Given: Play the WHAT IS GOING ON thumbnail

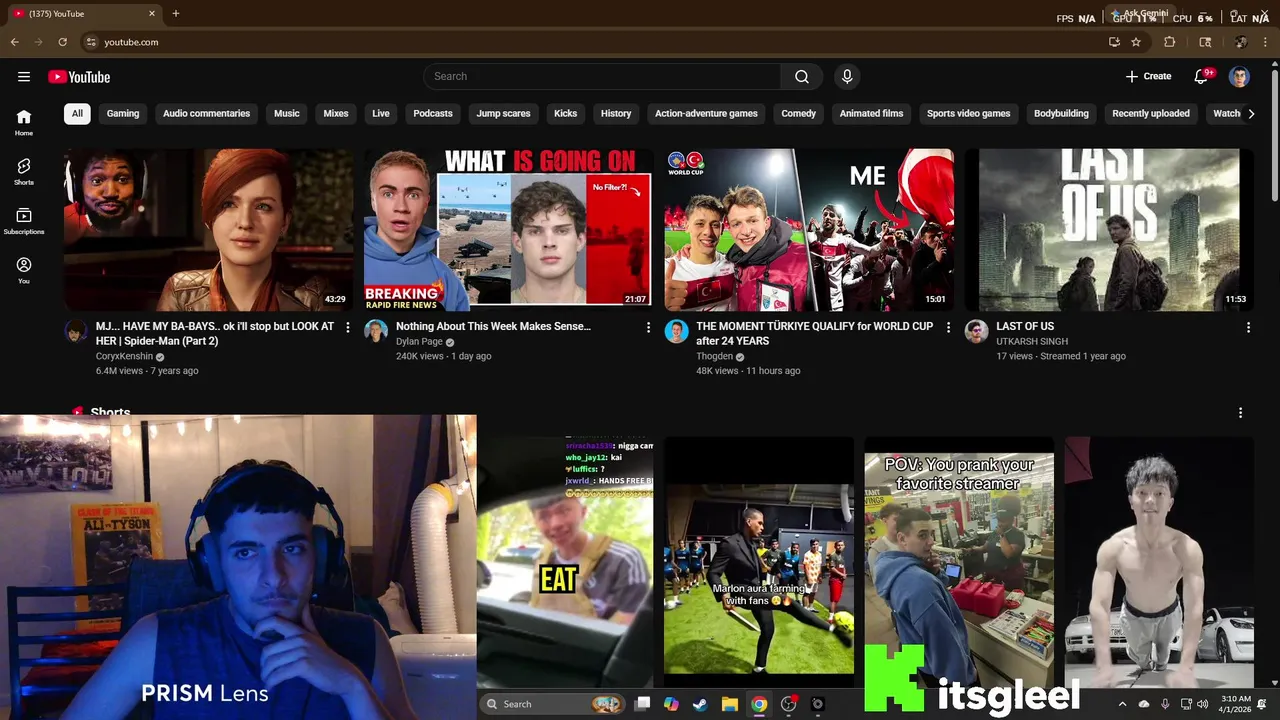Looking at the screenshot, I should pos(509,230).
